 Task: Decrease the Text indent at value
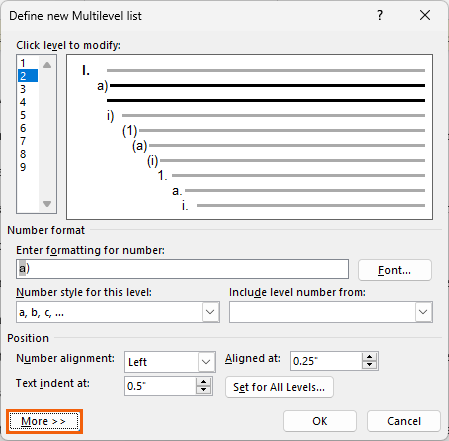[203, 390]
